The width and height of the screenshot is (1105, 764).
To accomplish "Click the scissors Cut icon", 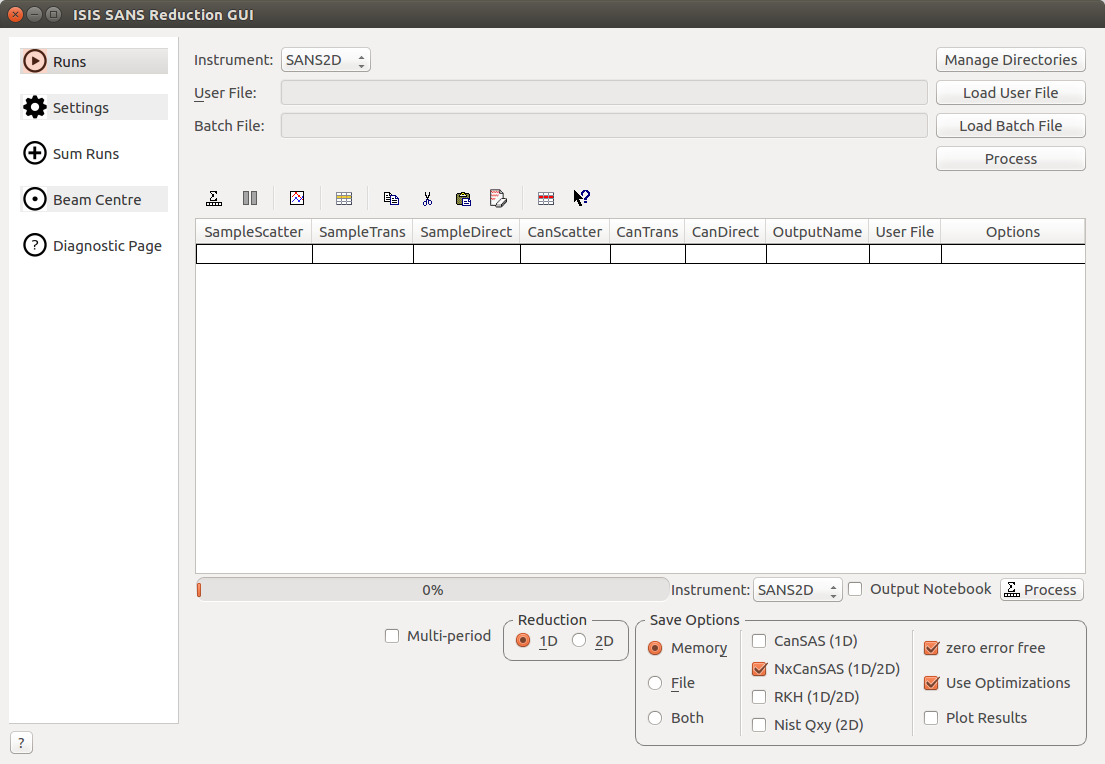I will pos(427,198).
